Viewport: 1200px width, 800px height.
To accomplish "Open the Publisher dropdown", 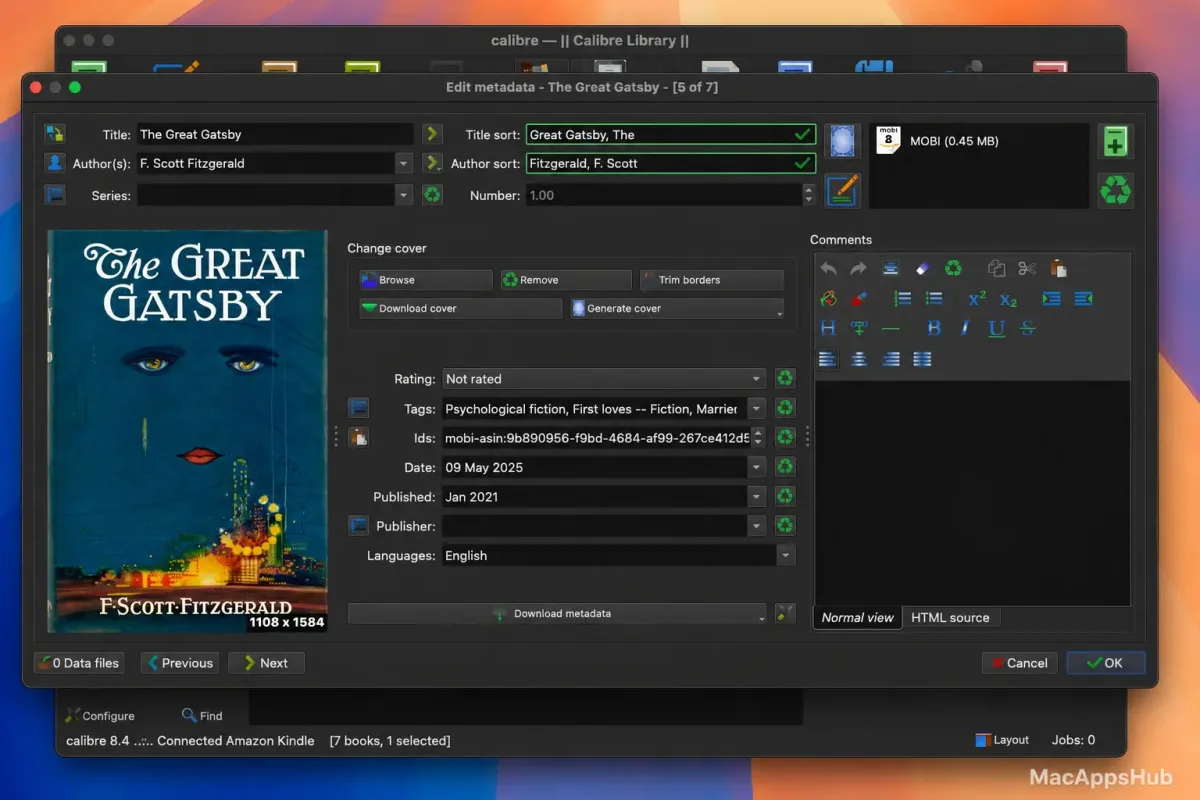I will click(757, 525).
